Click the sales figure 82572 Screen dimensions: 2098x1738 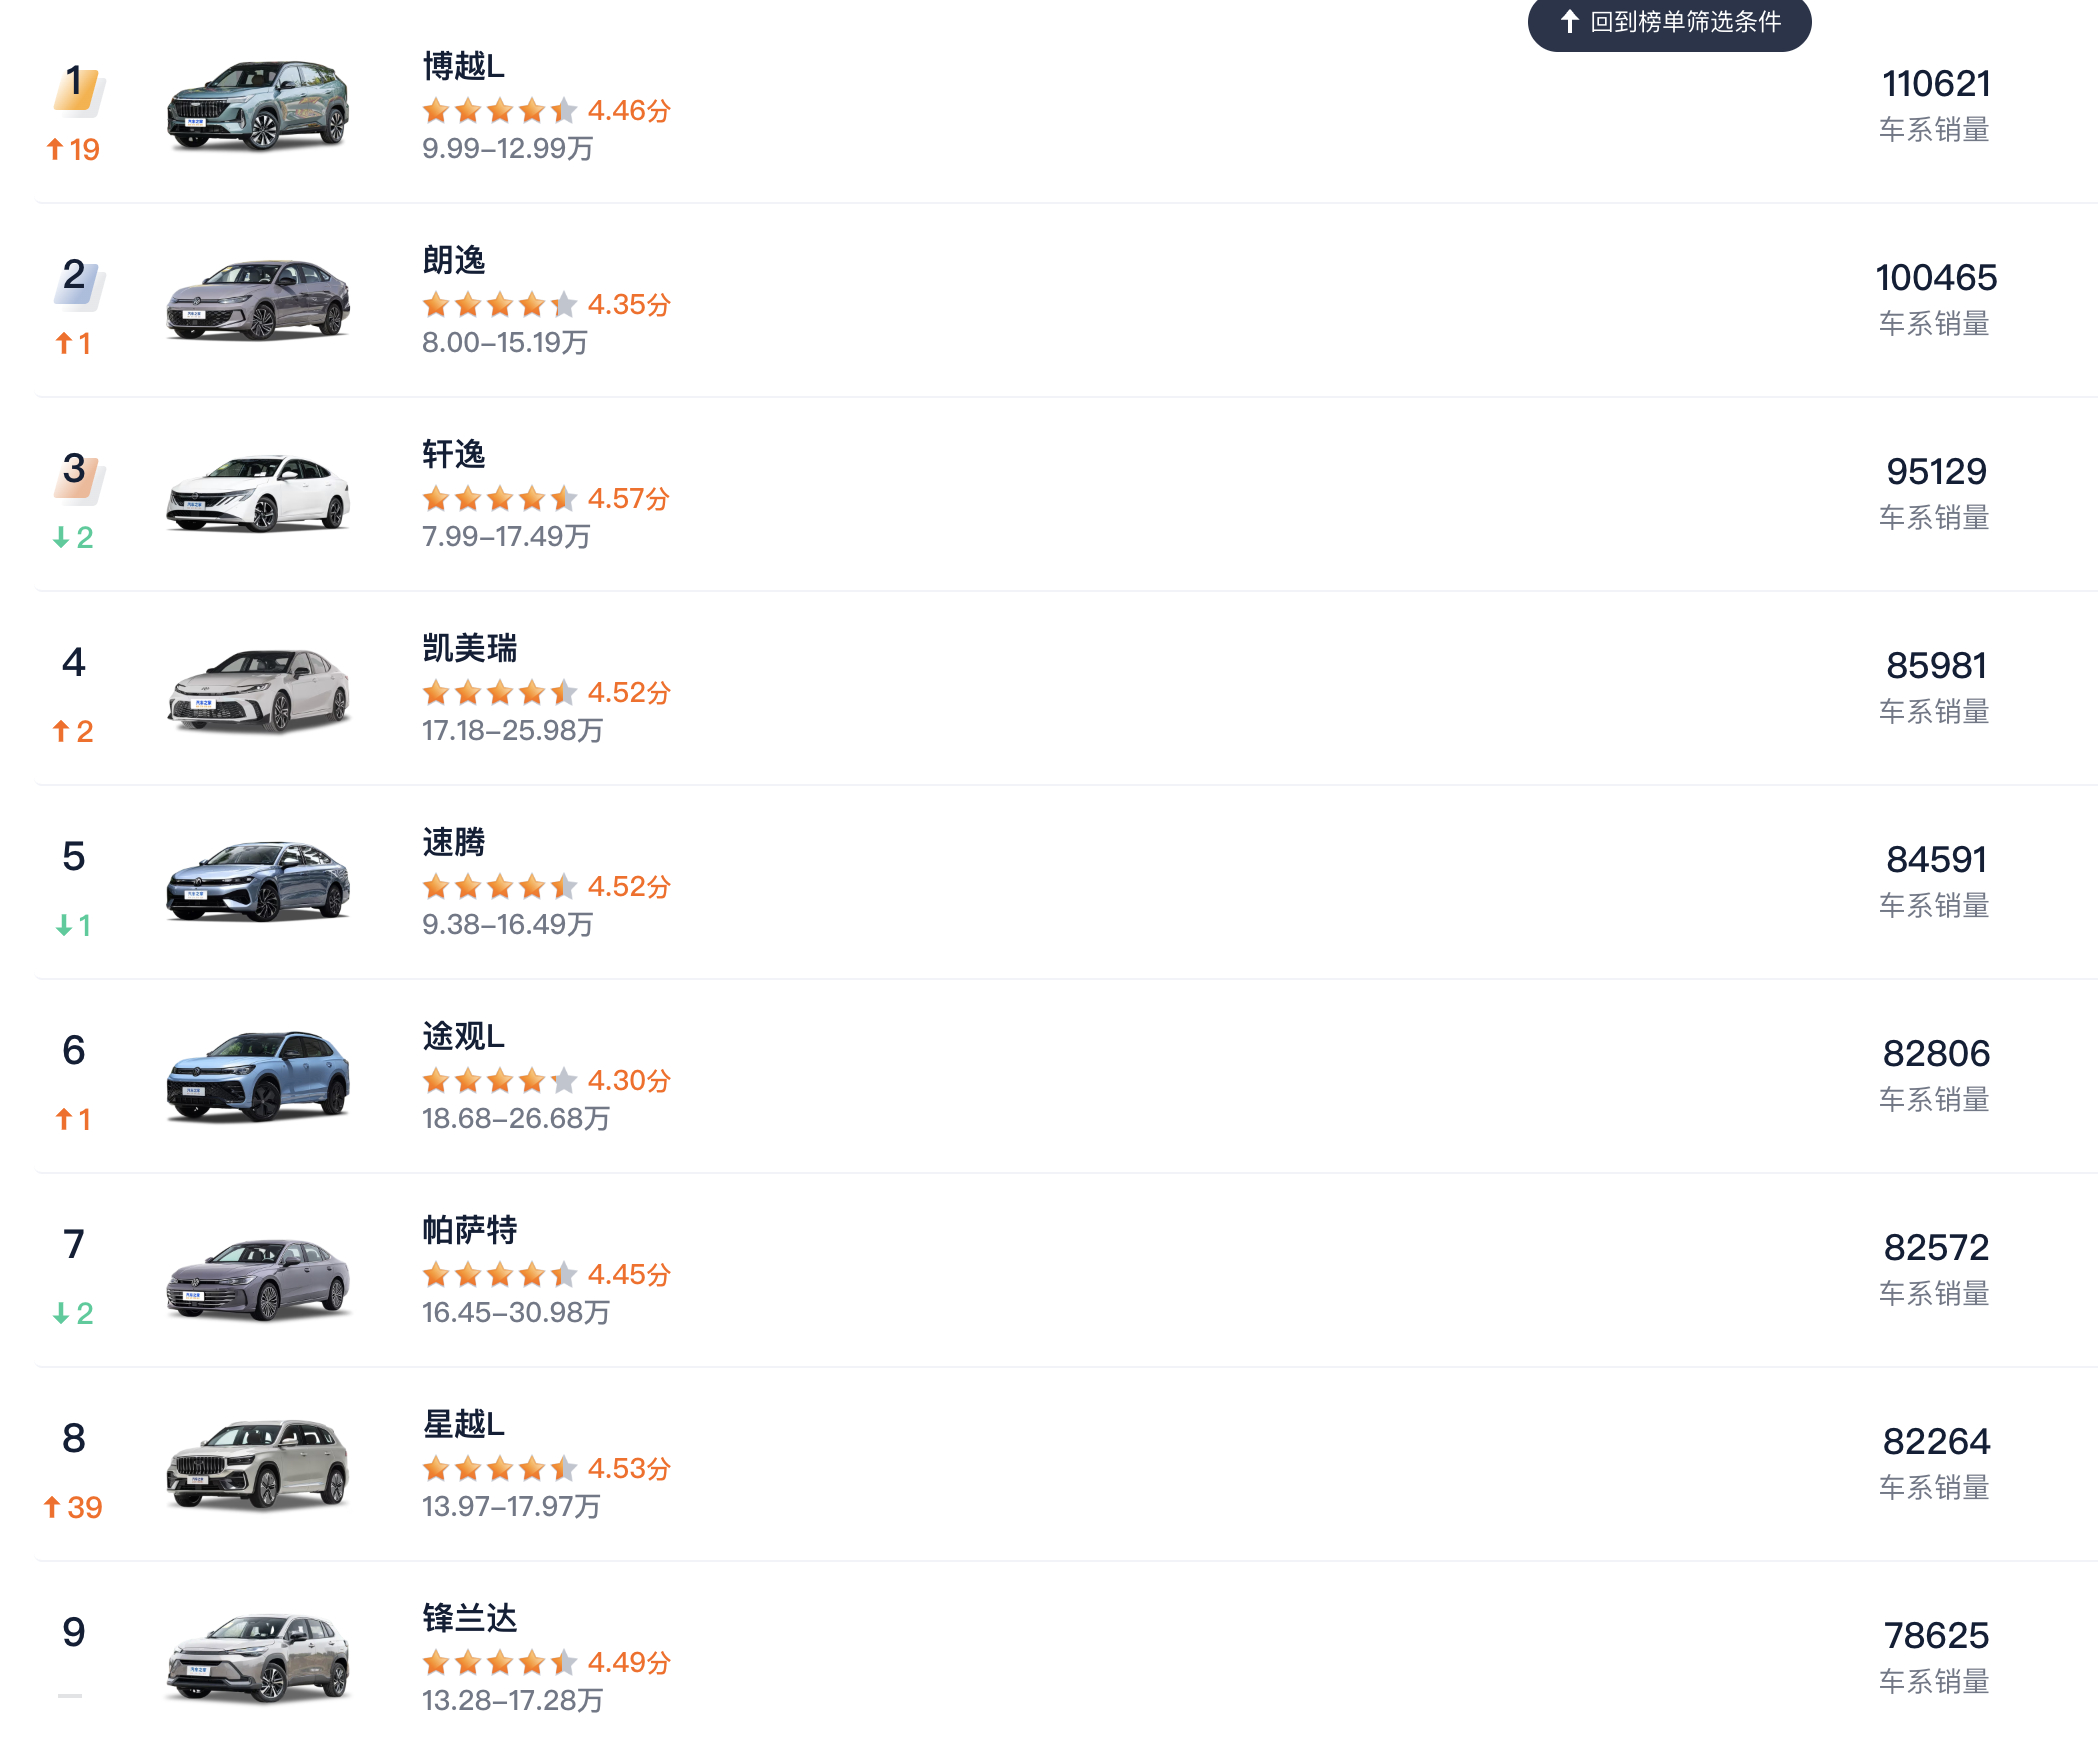tap(1936, 1248)
